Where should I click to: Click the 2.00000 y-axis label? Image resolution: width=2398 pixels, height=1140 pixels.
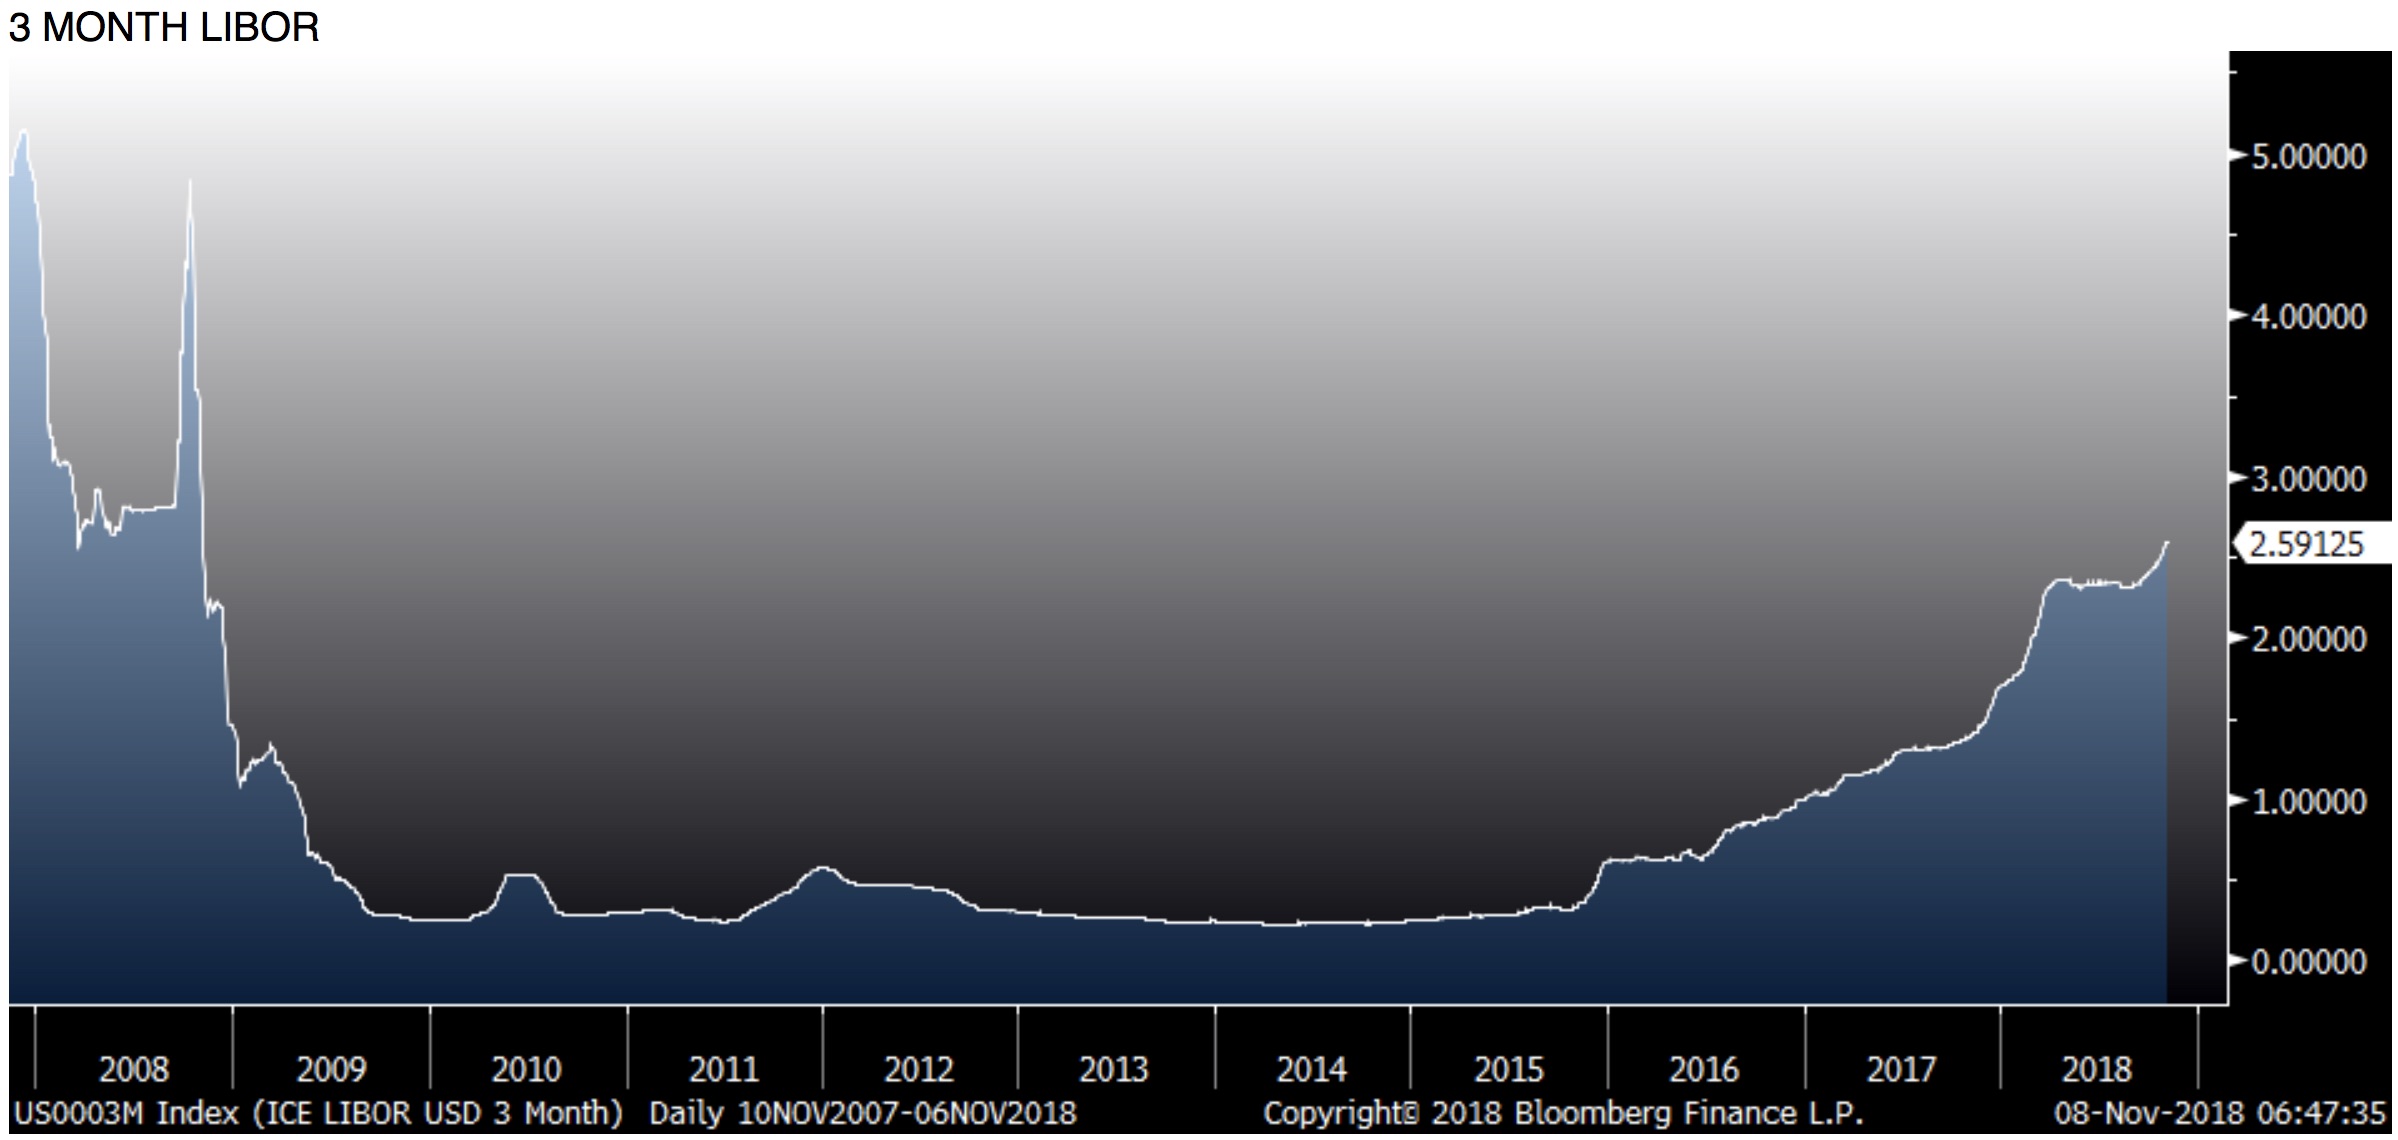point(2308,639)
